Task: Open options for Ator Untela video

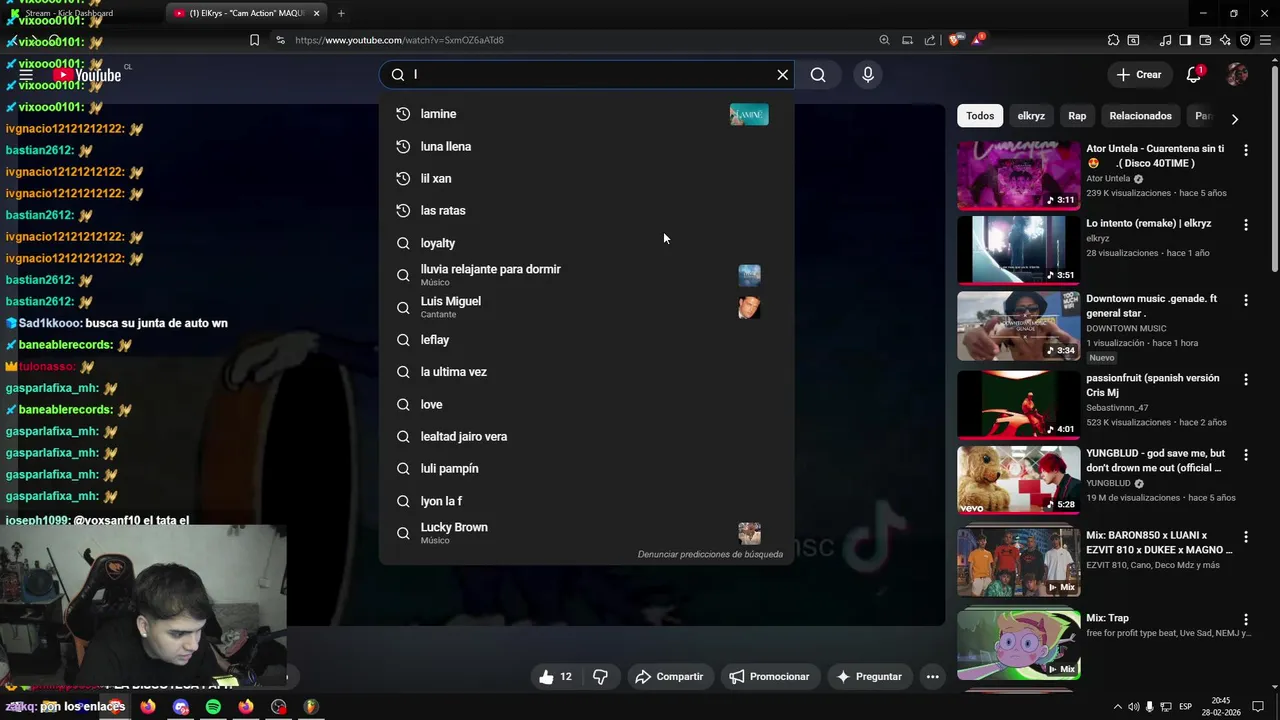Action: 1246,150
